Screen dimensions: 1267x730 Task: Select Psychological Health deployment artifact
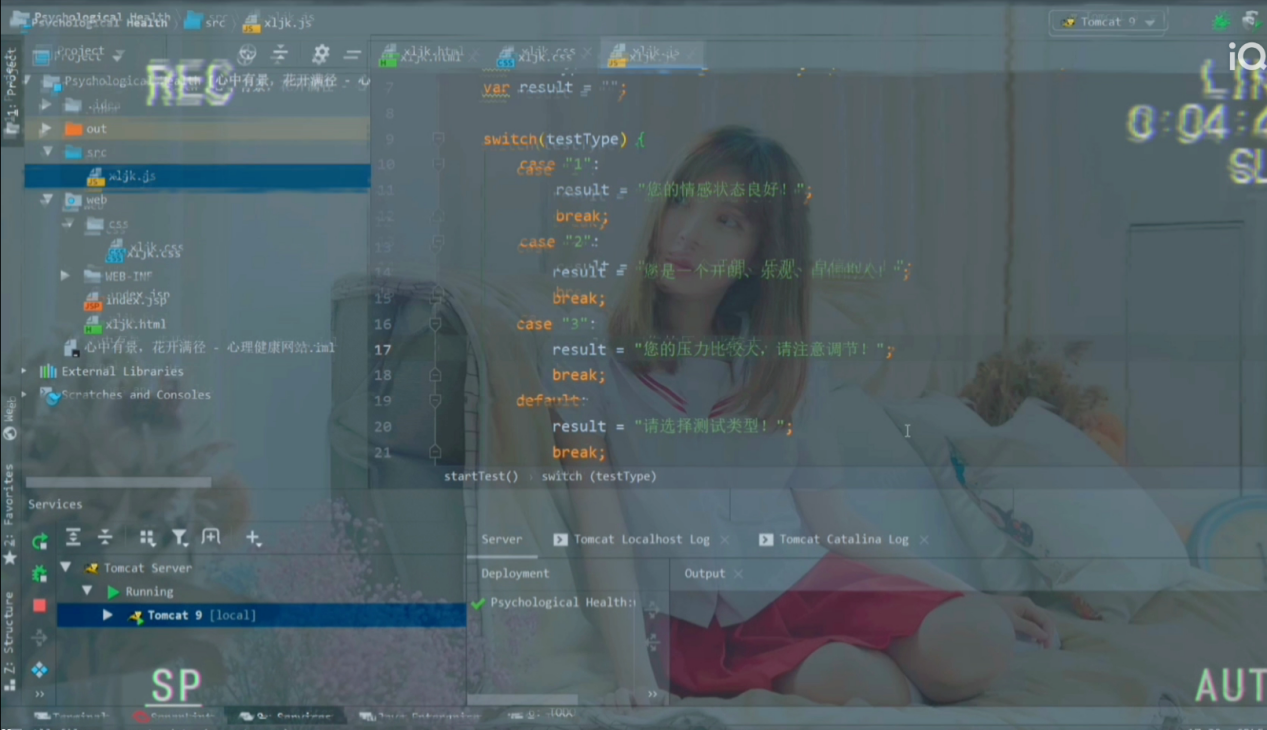click(x=560, y=602)
